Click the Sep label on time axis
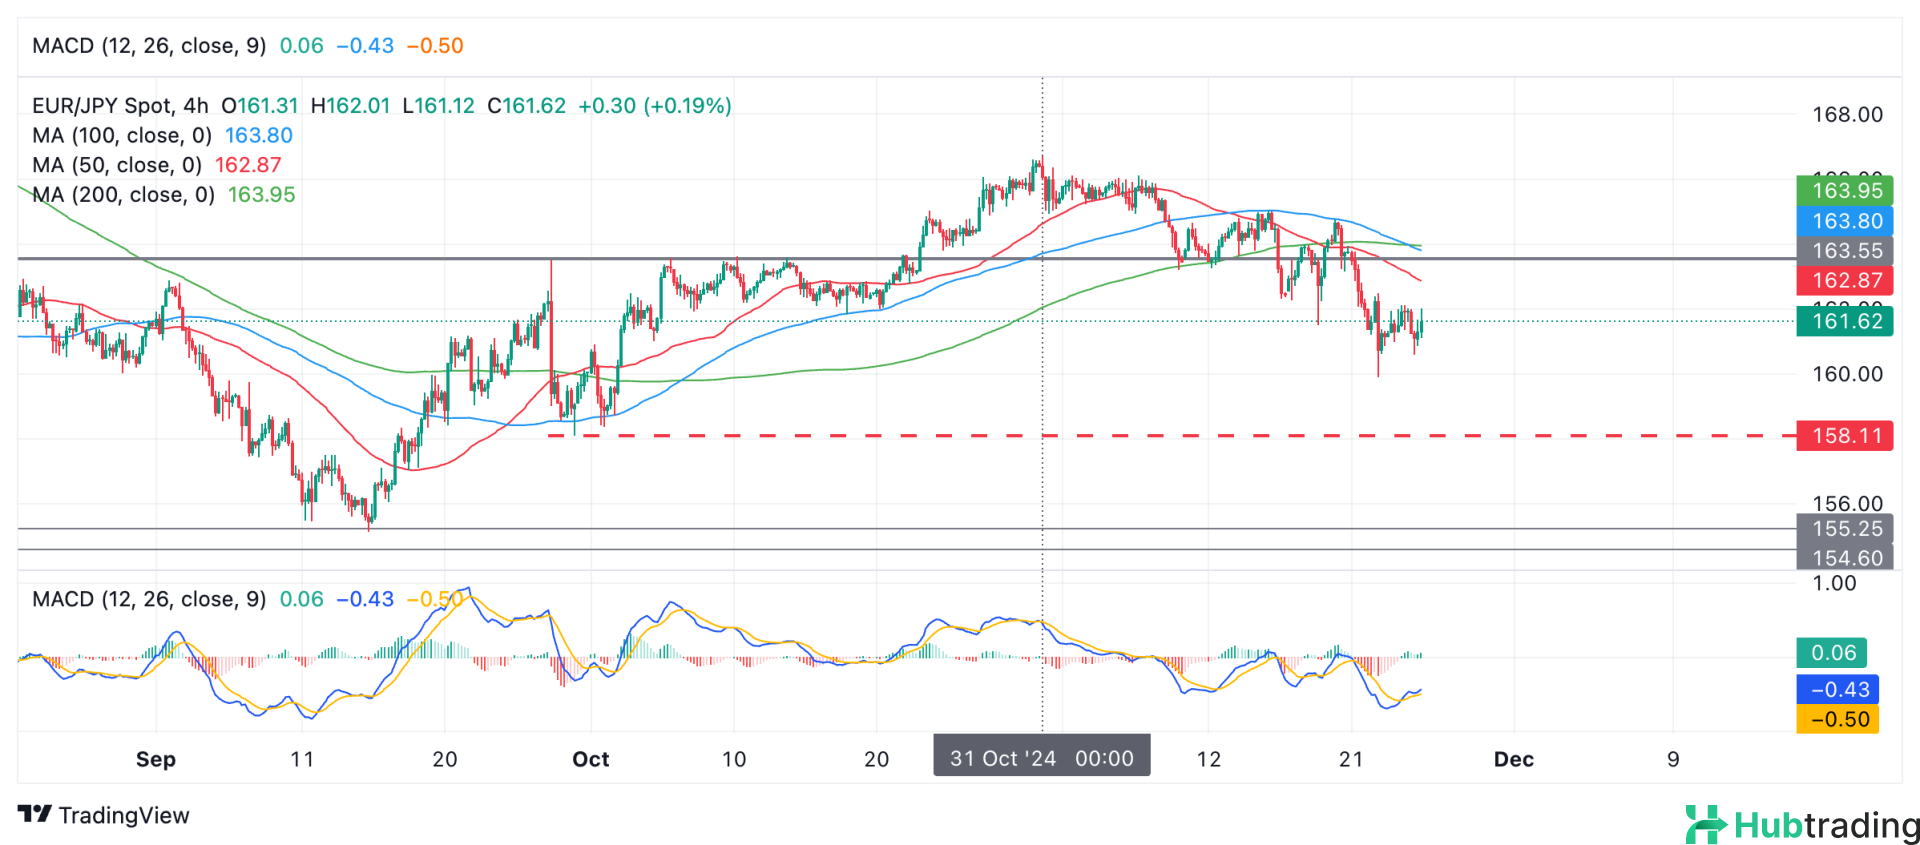This screenshot has height=845, width=1920. (x=155, y=759)
